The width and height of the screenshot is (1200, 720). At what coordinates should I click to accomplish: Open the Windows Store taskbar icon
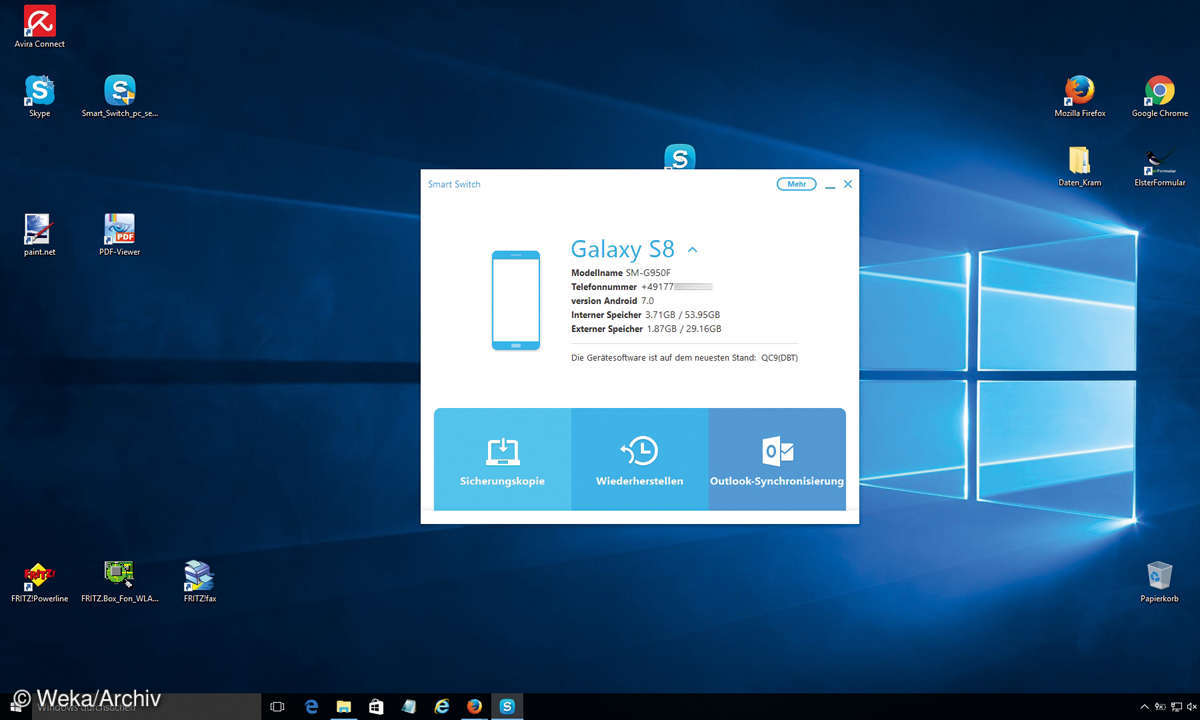coord(376,707)
